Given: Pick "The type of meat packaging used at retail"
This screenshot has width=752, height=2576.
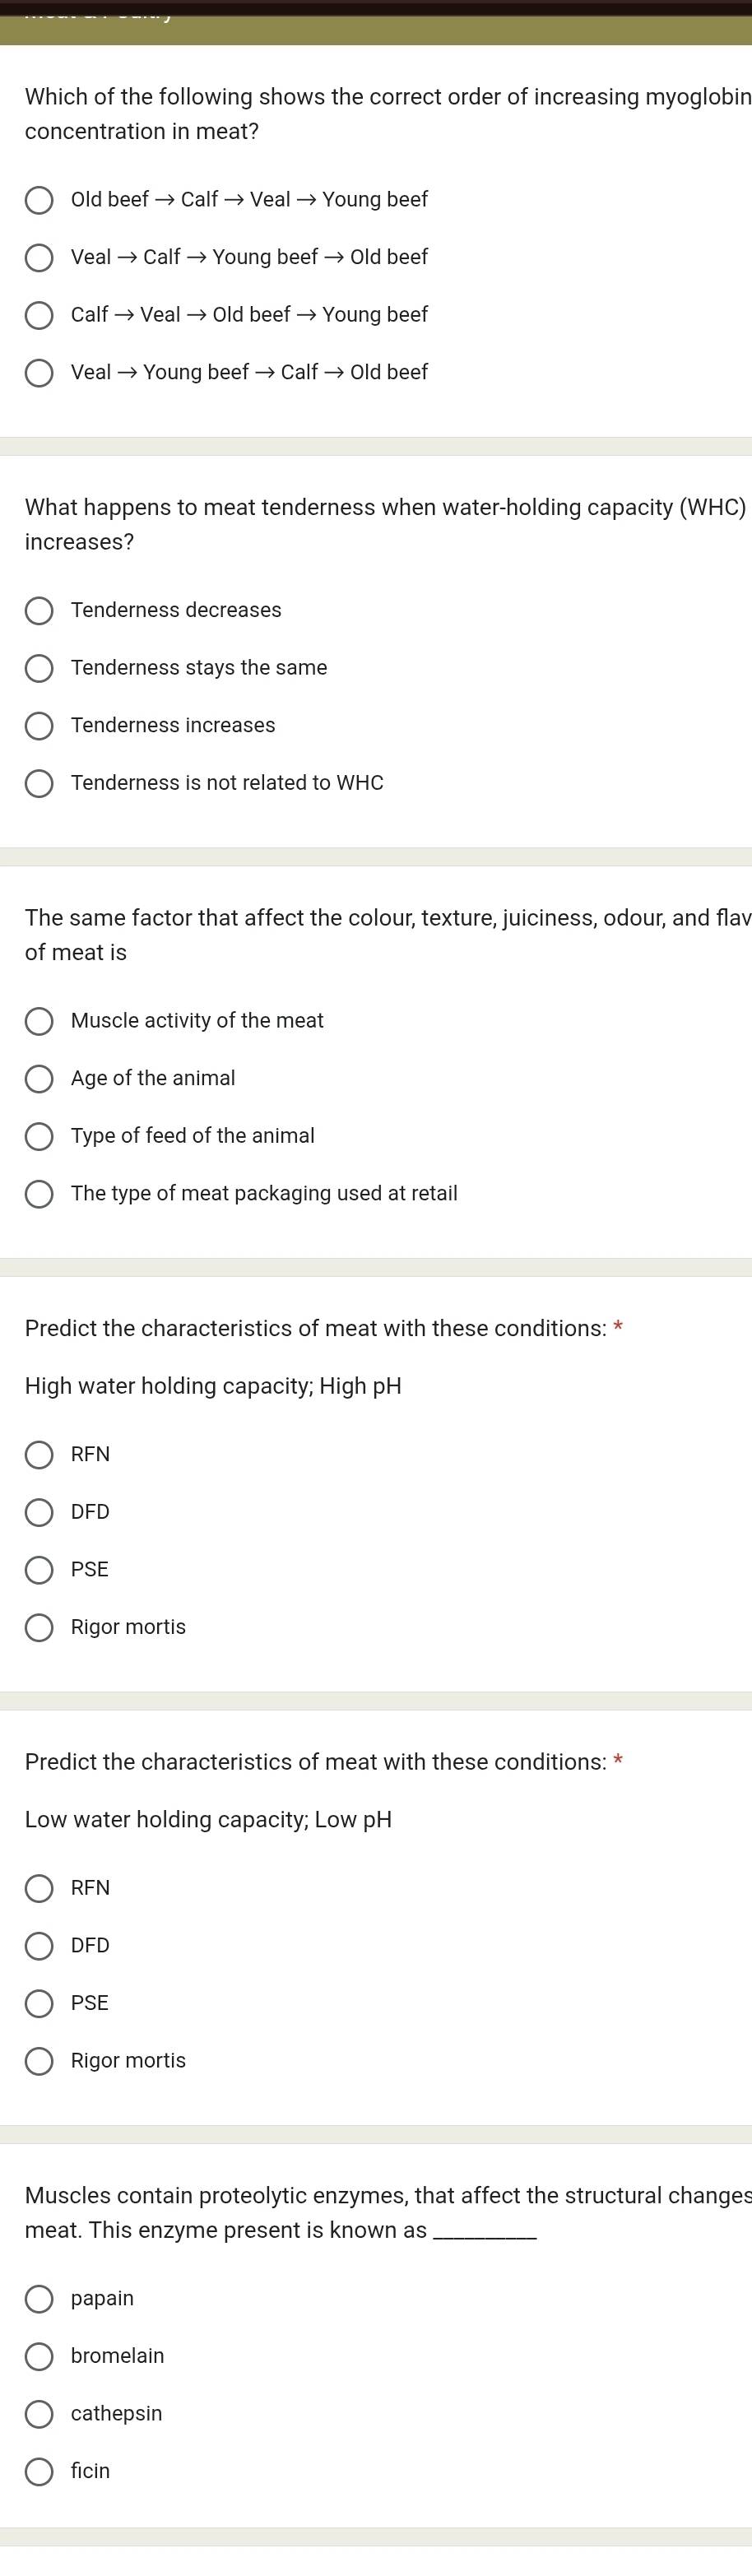Looking at the screenshot, I should (40, 1193).
